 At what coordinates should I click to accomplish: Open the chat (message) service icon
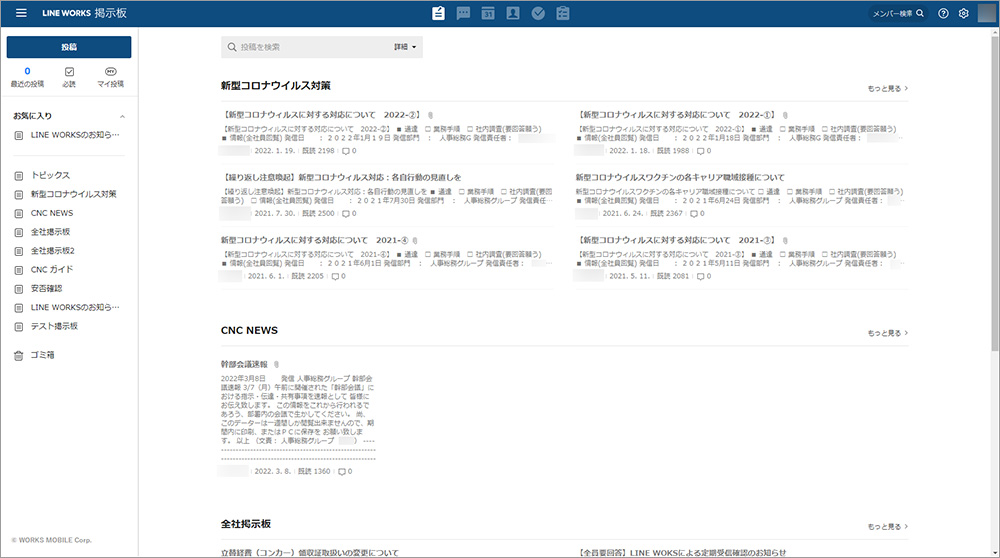463,13
